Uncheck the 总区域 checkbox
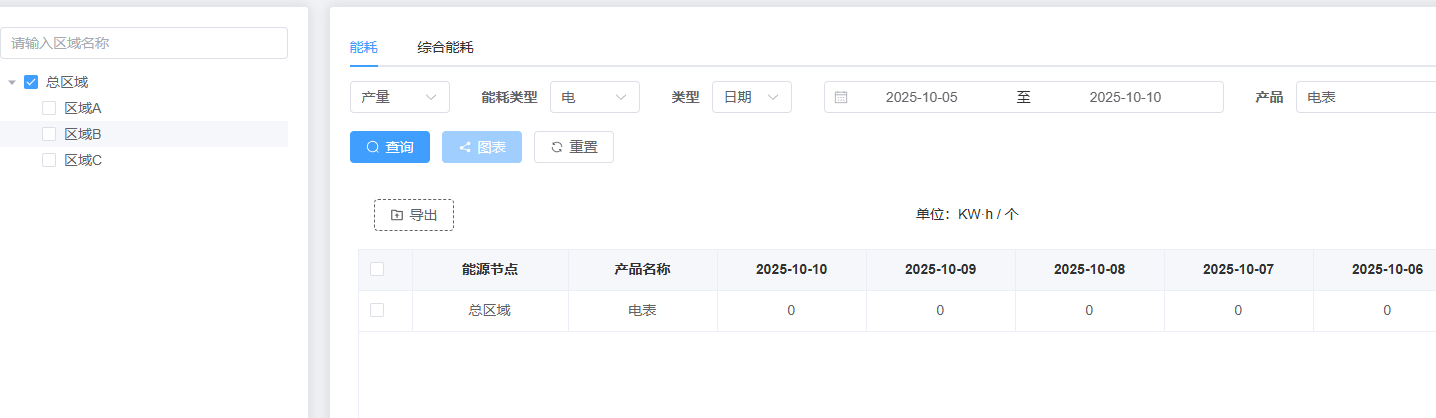 point(31,82)
